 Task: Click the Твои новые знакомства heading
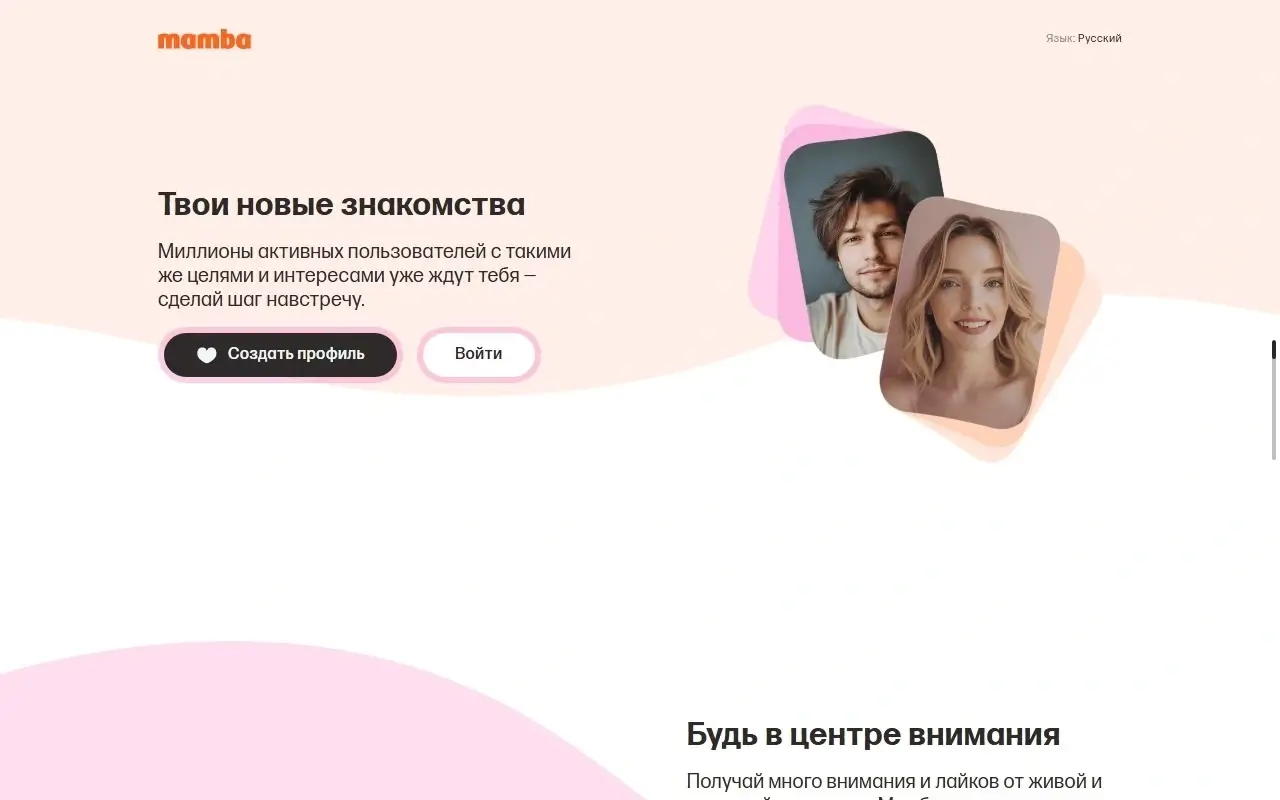tap(341, 205)
